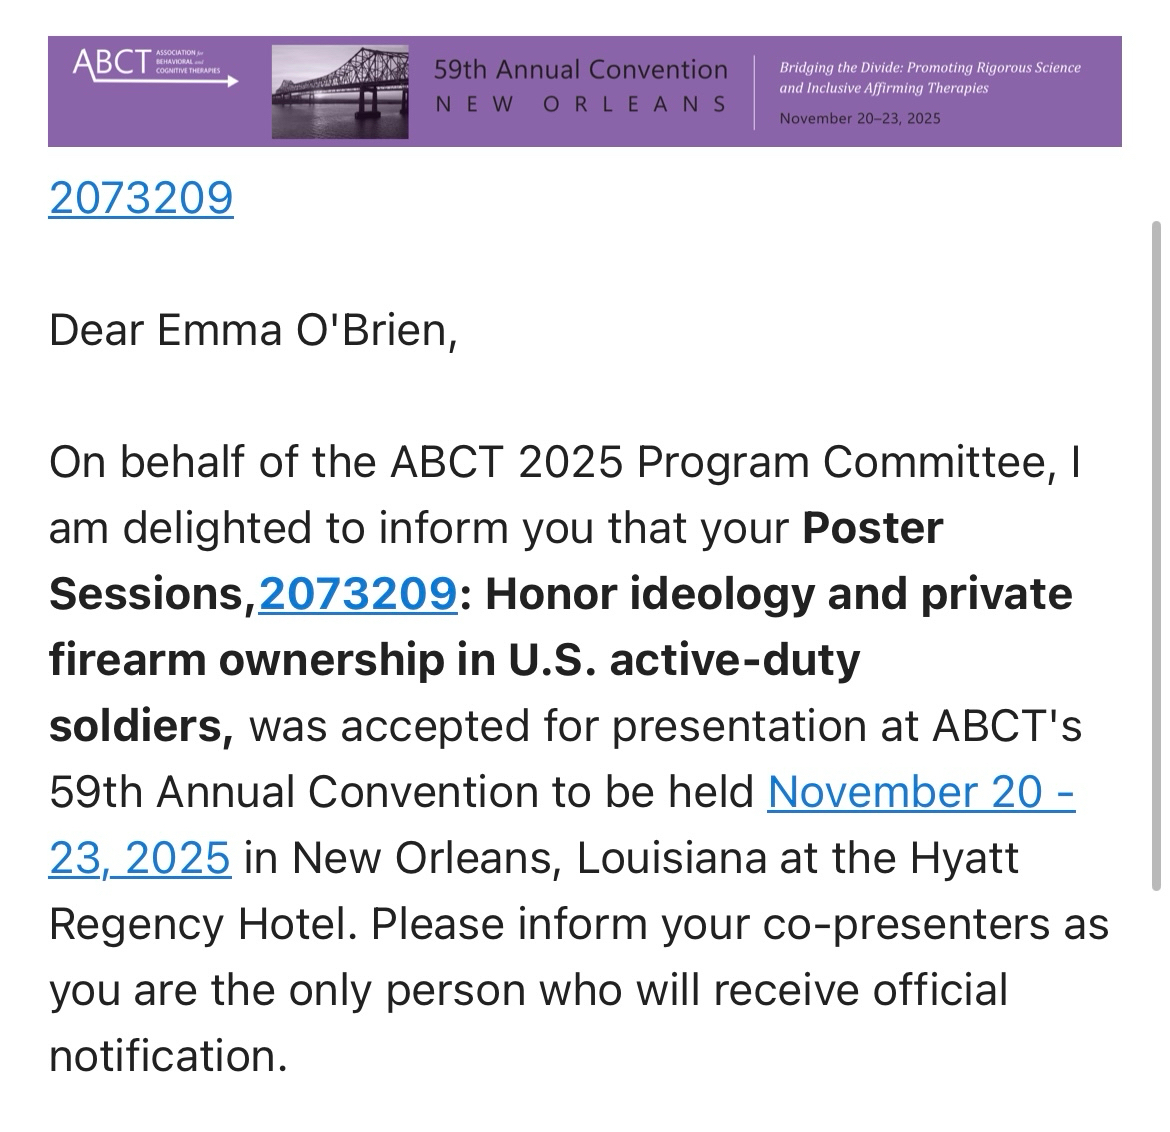Open the underlined "November 20 -" date link
1170x1132 pixels.
tap(920, 792)
